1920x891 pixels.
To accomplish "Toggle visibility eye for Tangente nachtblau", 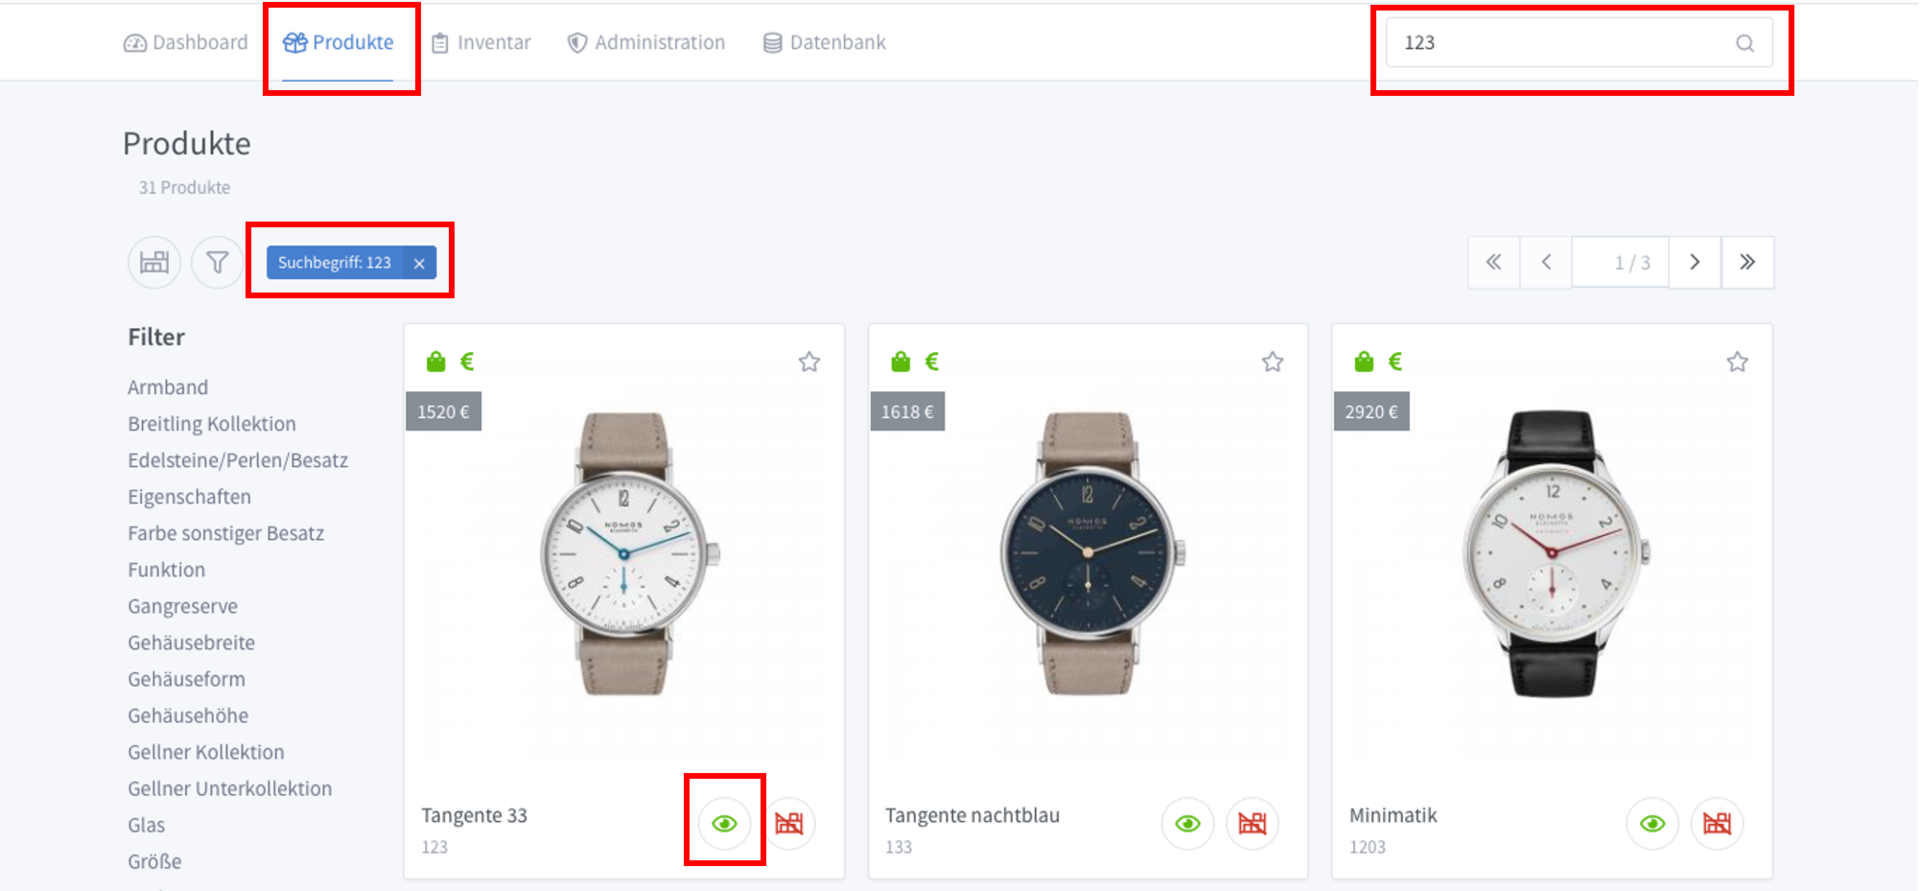I will (x=1187, y=824).
